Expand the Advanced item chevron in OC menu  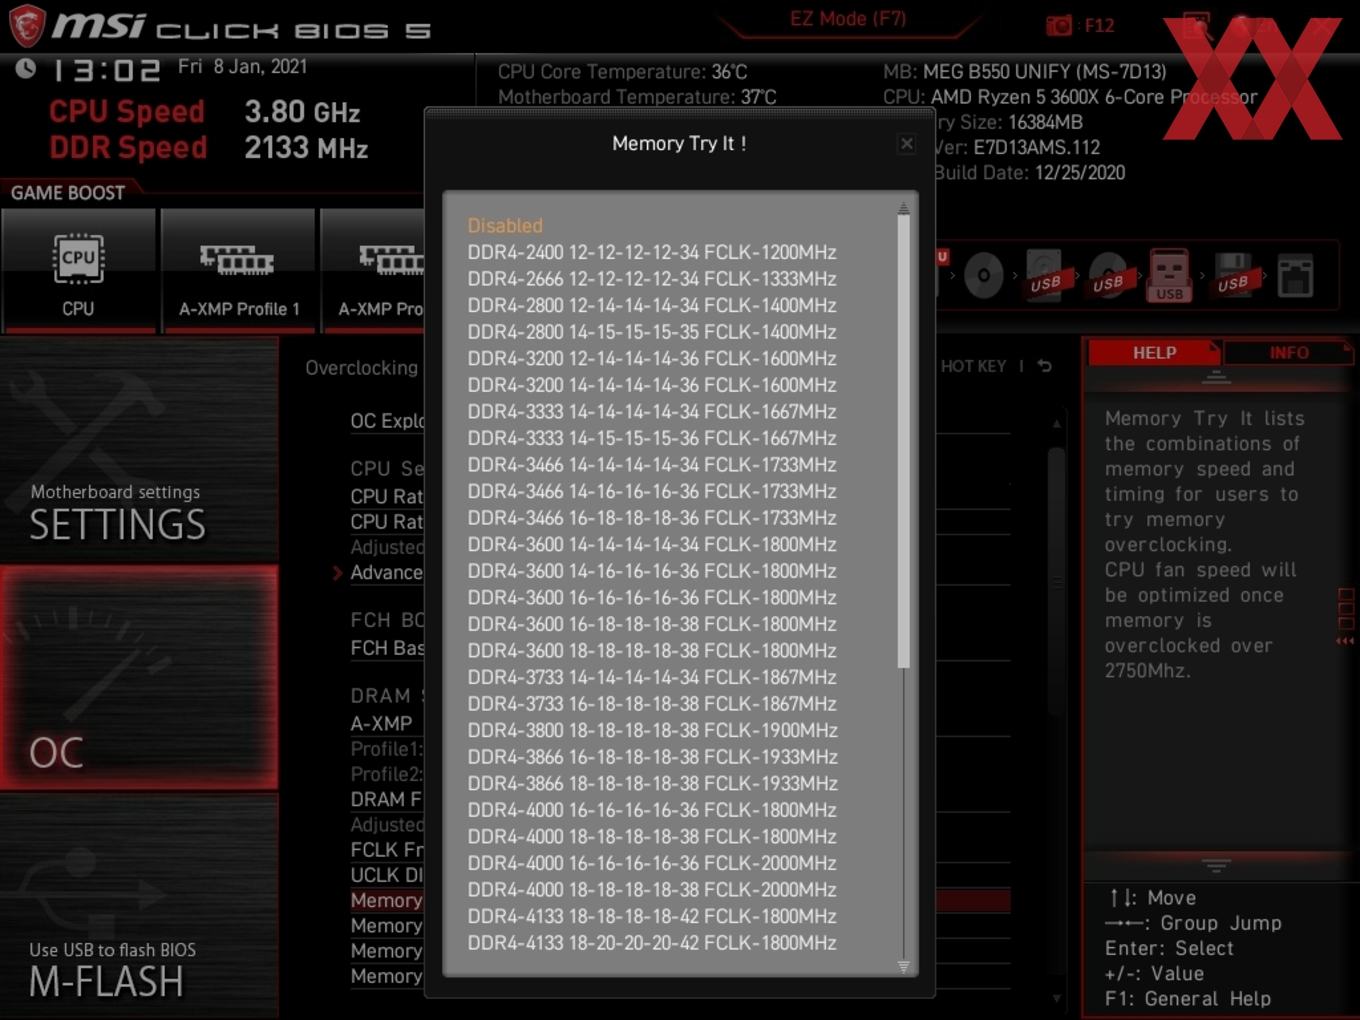point(337,573)
